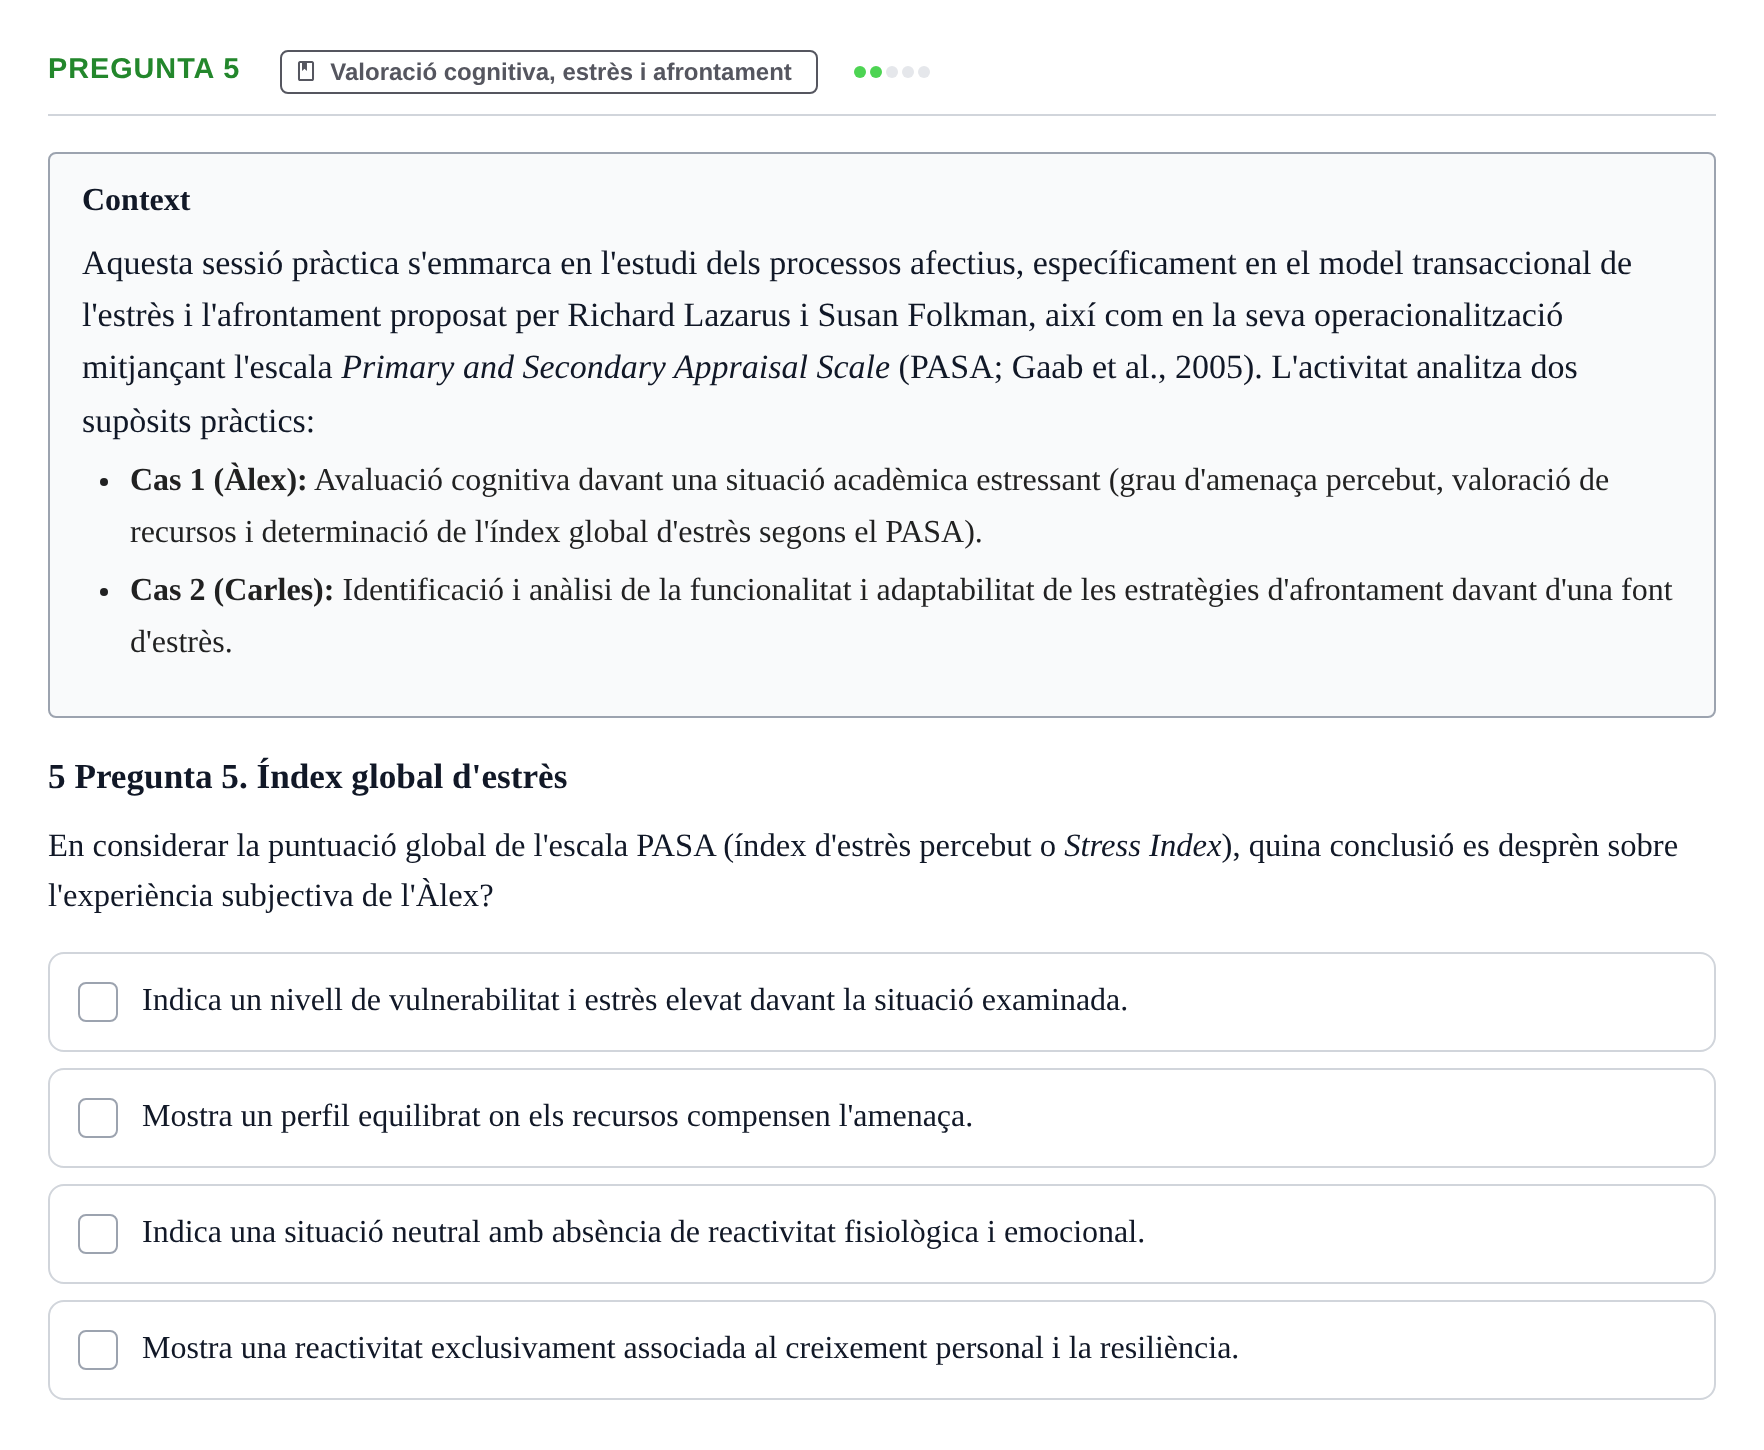Viewport: 1764px width, 1450px height.
Task: Click the "Cas 1 (Àlex):" bold label
Action: (x=218, y=480)
